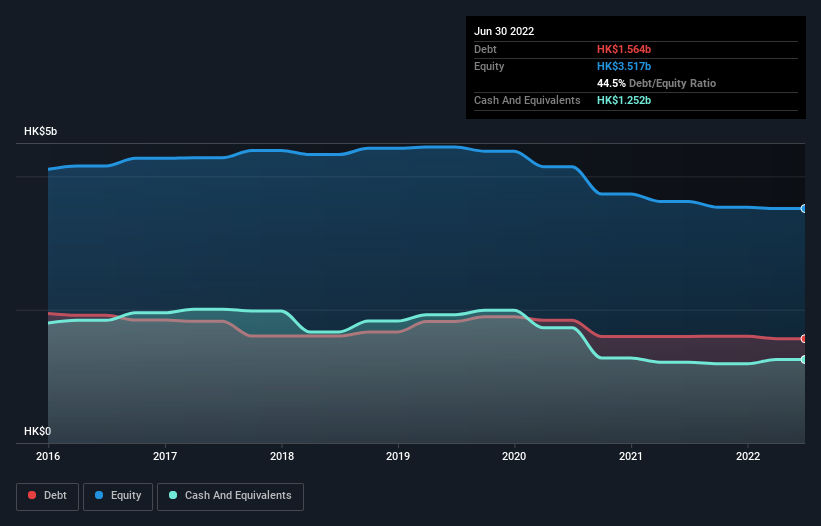Click the 44.5% Debt/Equity Ratio text

(656, 83)
